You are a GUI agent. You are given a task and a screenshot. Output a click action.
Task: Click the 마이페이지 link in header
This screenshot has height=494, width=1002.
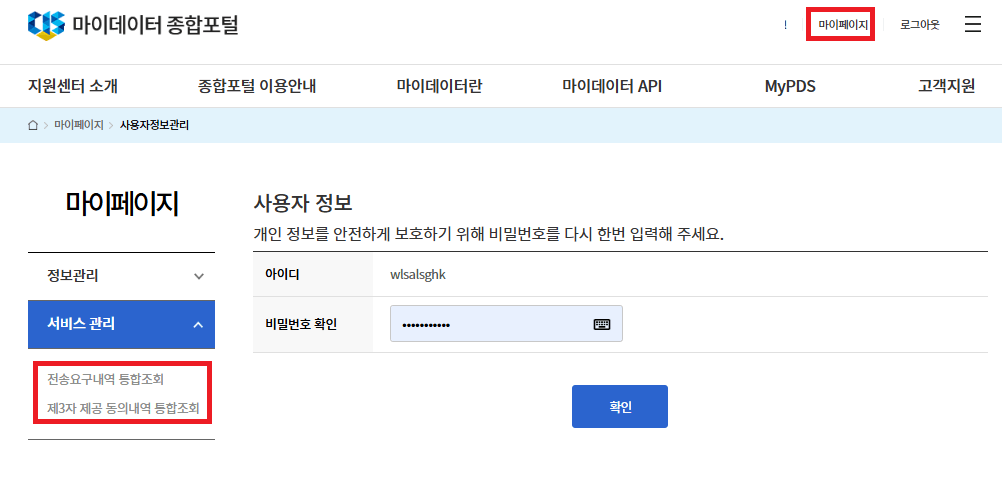[x=843, y=26]
